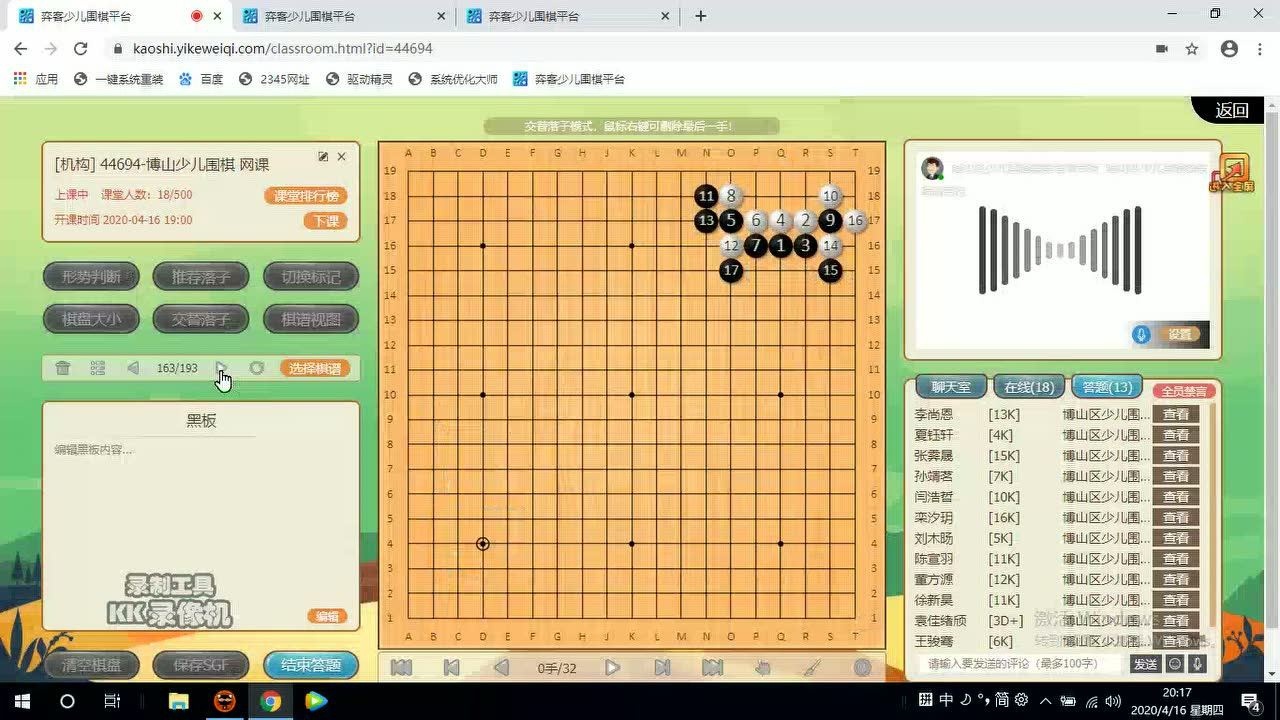
Task: Click the pointer hand tool below the board
Action: tap(762, 667)
